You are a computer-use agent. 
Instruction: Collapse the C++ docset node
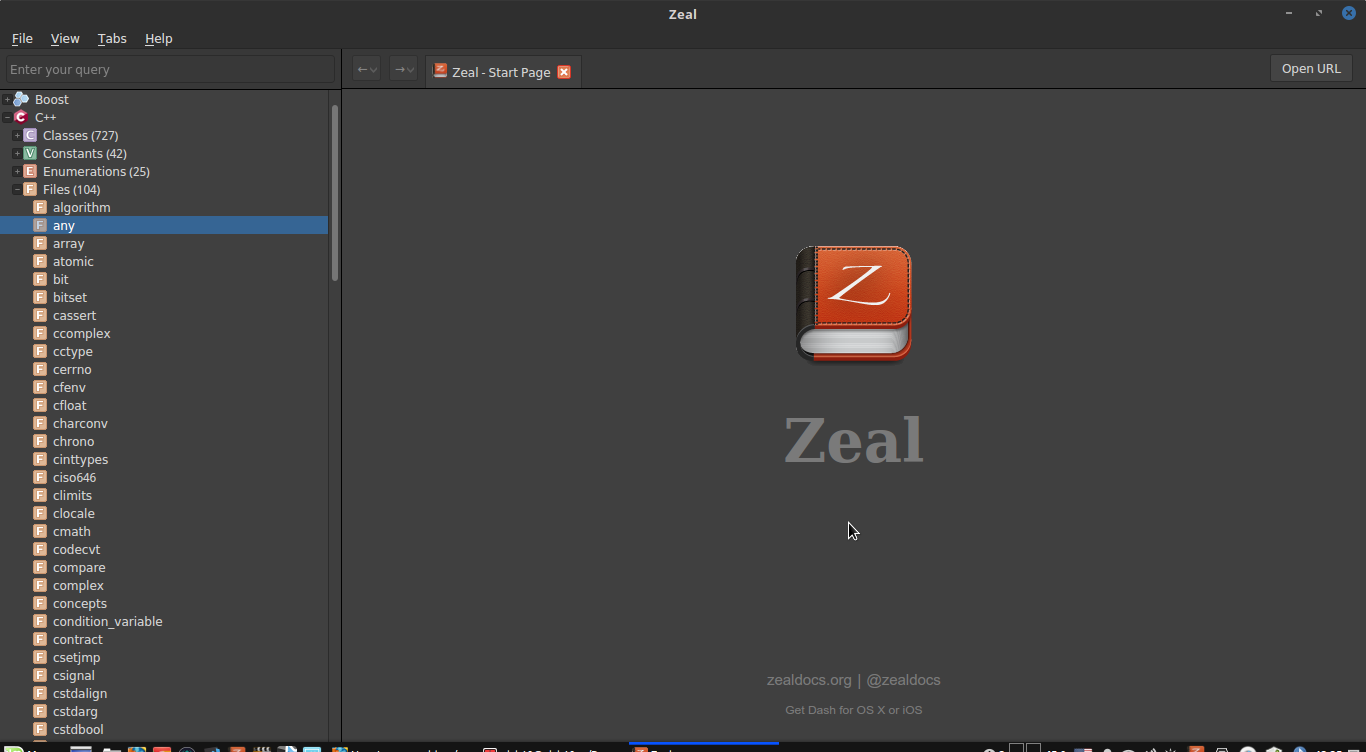(x=7, y=117)
